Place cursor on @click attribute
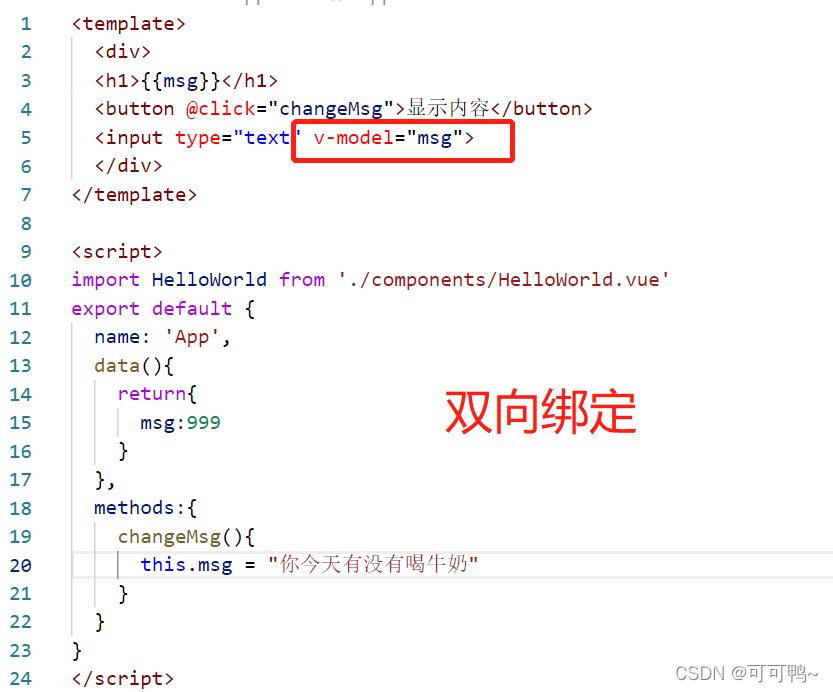Viewport: 833px width, 692px height. pos(220,109)
